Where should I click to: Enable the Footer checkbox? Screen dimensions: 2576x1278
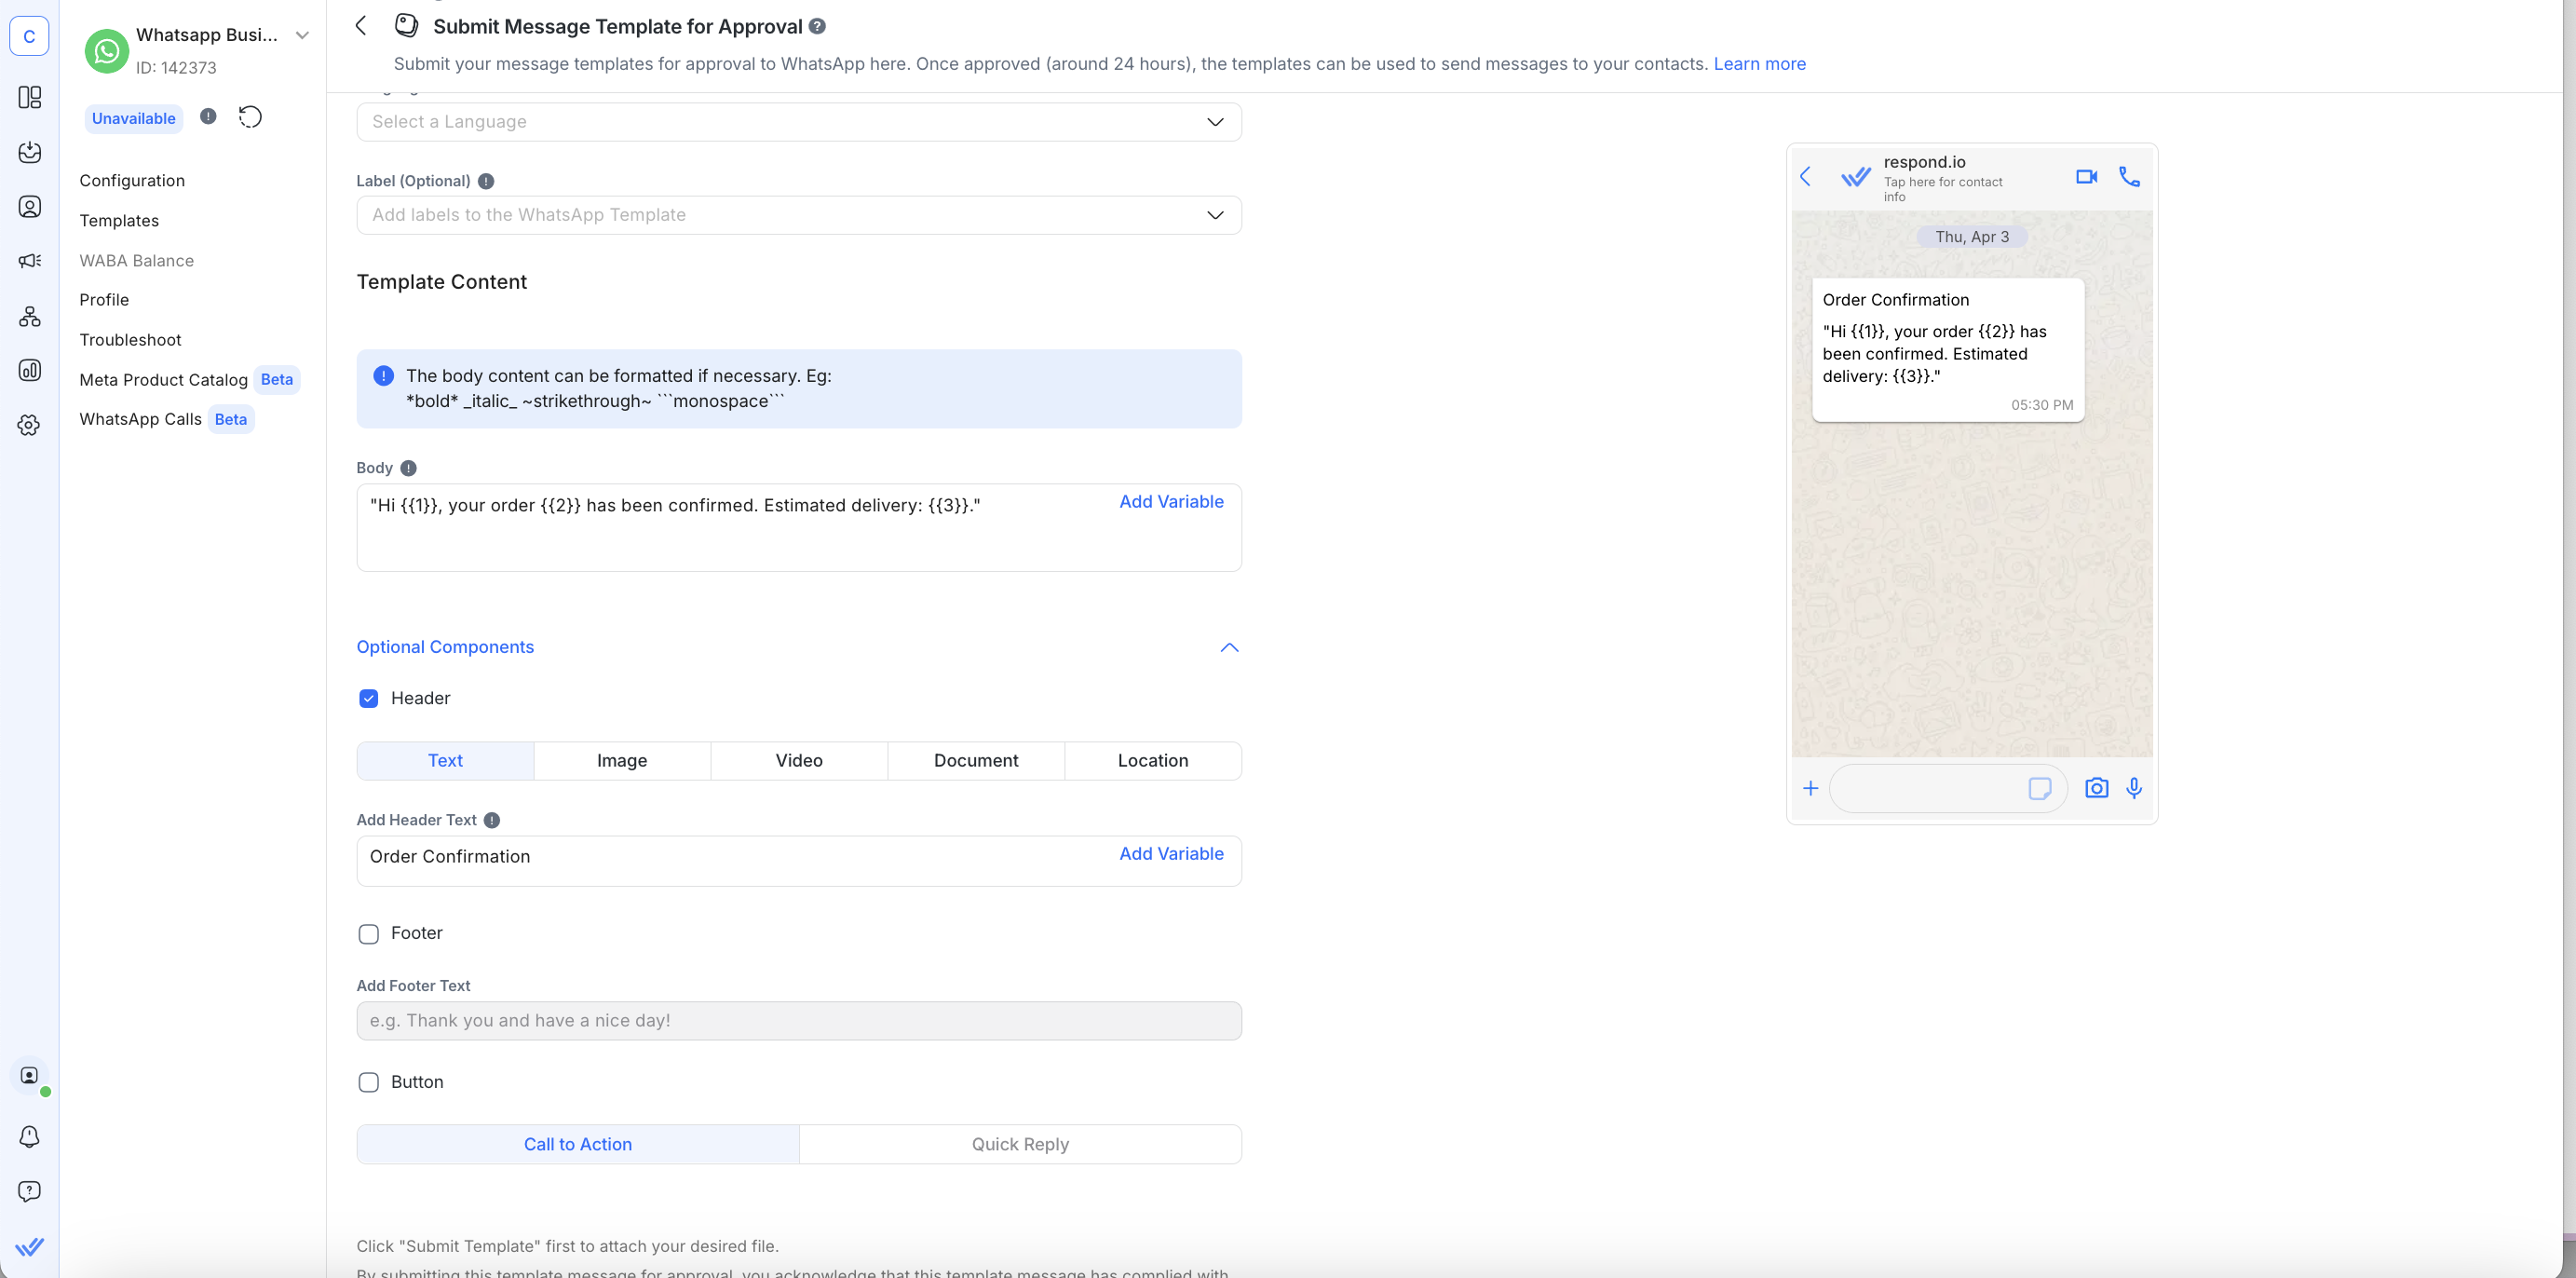pyautogui.click(x=368, y=934)
